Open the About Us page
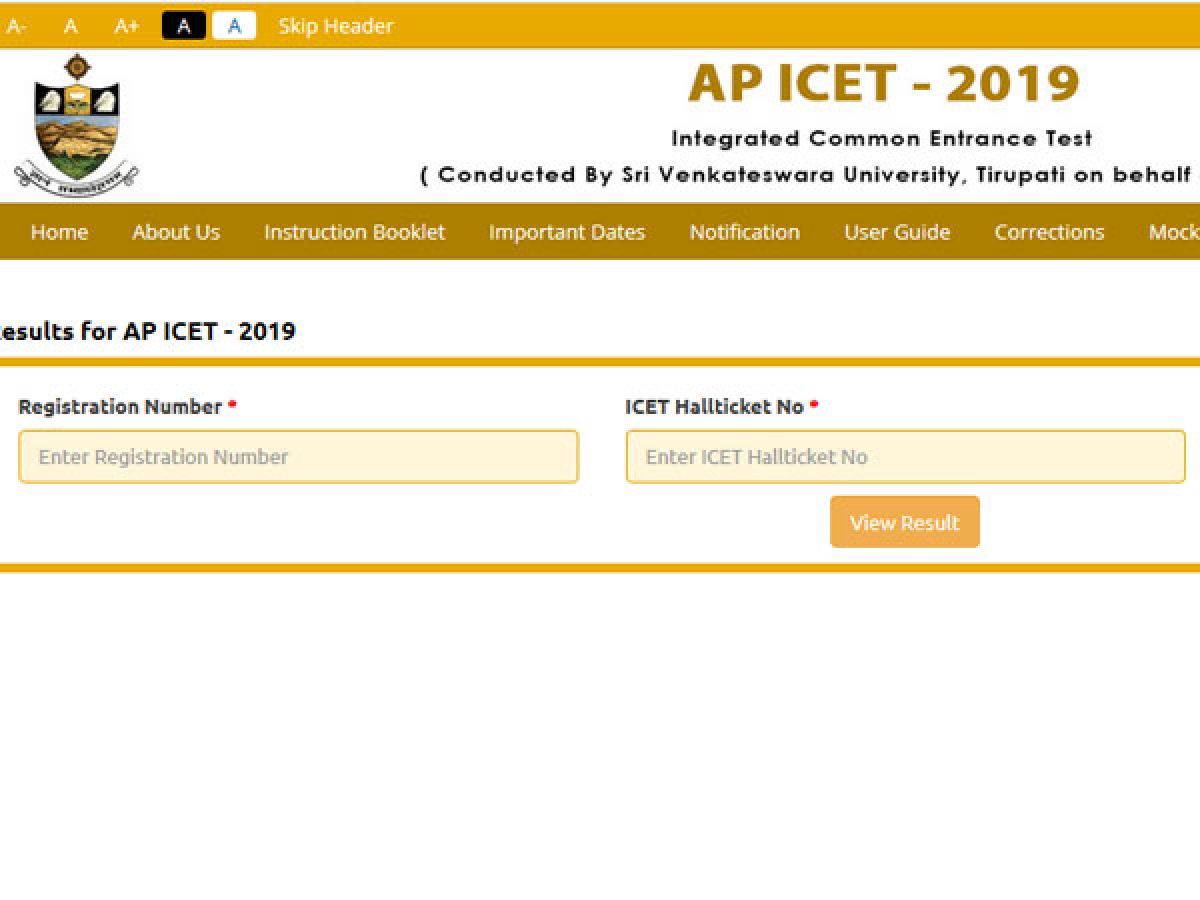The width and height of the screenshot is (1200, 900). point(176,232)
